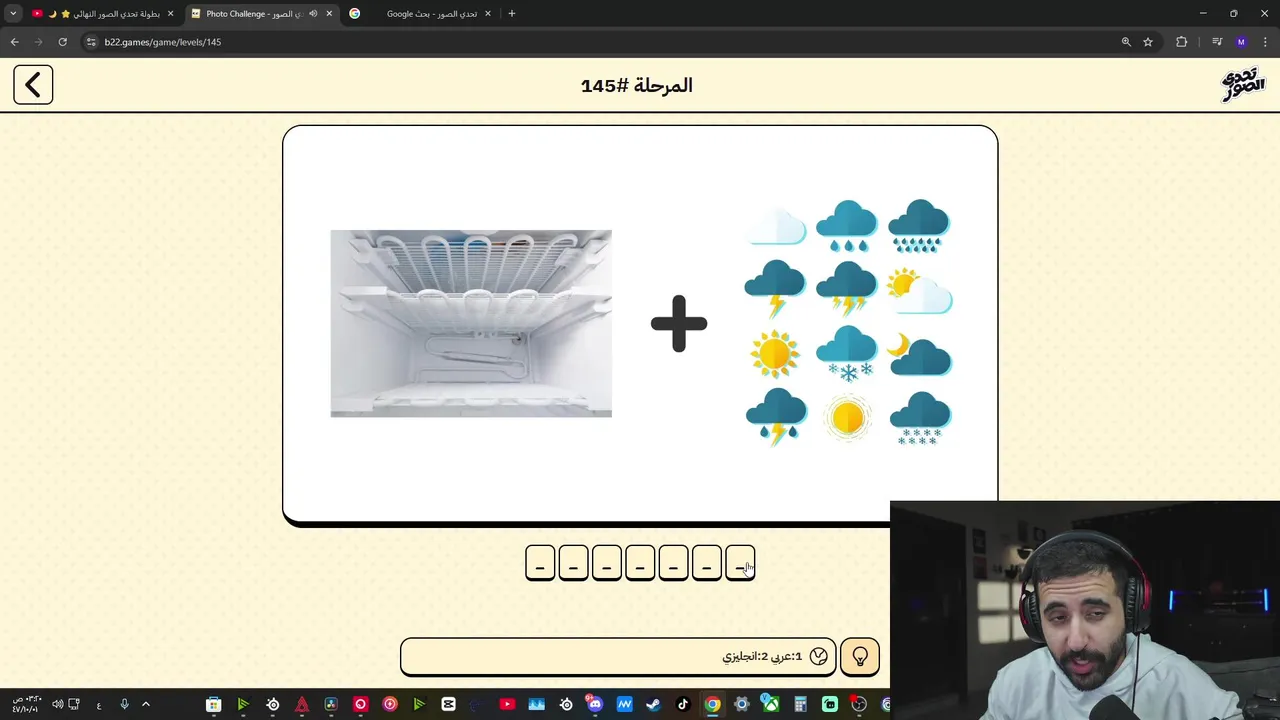Open YouTube app from the taskbar
This screenshot has height=720, width=1280.
[507, 705]
